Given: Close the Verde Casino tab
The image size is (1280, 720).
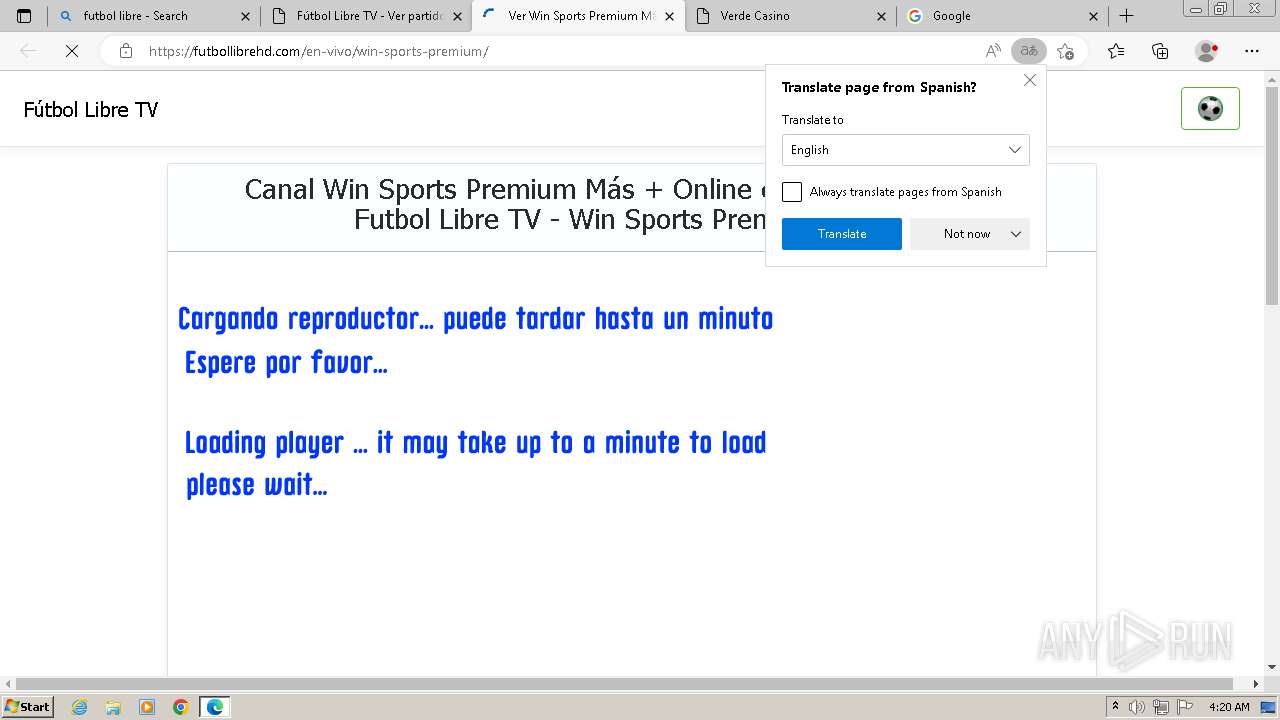Looking at the screenshot, I should tap(881, 16).
